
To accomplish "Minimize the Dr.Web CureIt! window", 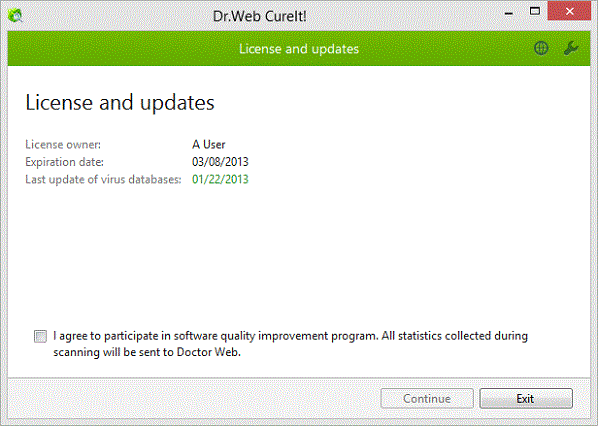I will pyautogui.click(x=508, y=12).
